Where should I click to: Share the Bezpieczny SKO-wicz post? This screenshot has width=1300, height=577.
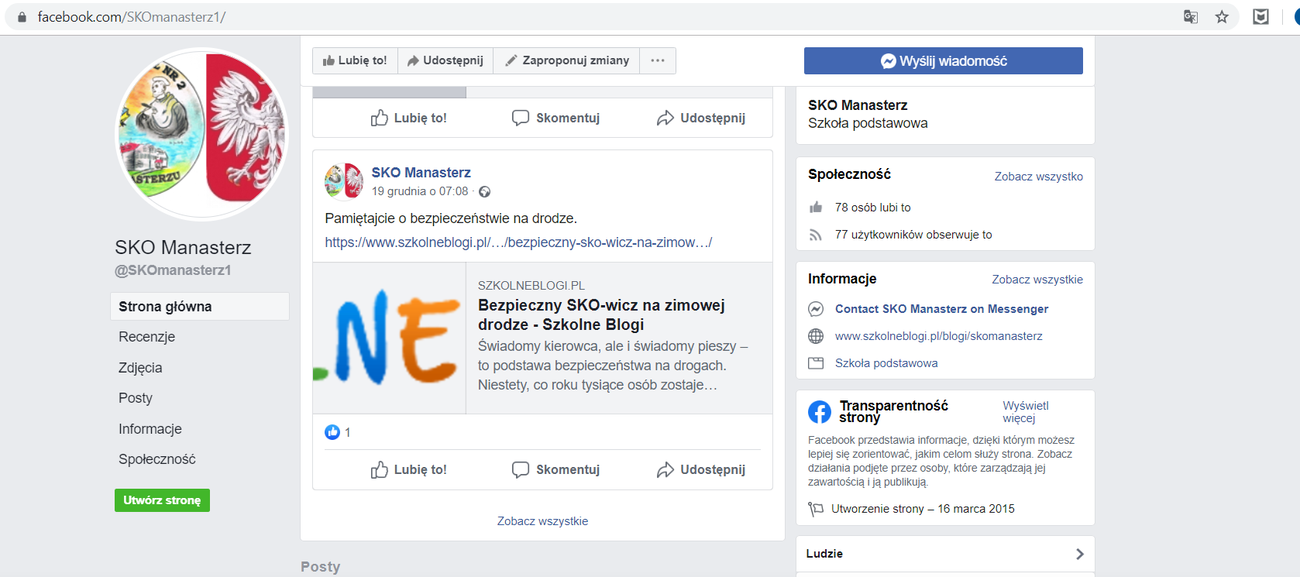point(701,470)
